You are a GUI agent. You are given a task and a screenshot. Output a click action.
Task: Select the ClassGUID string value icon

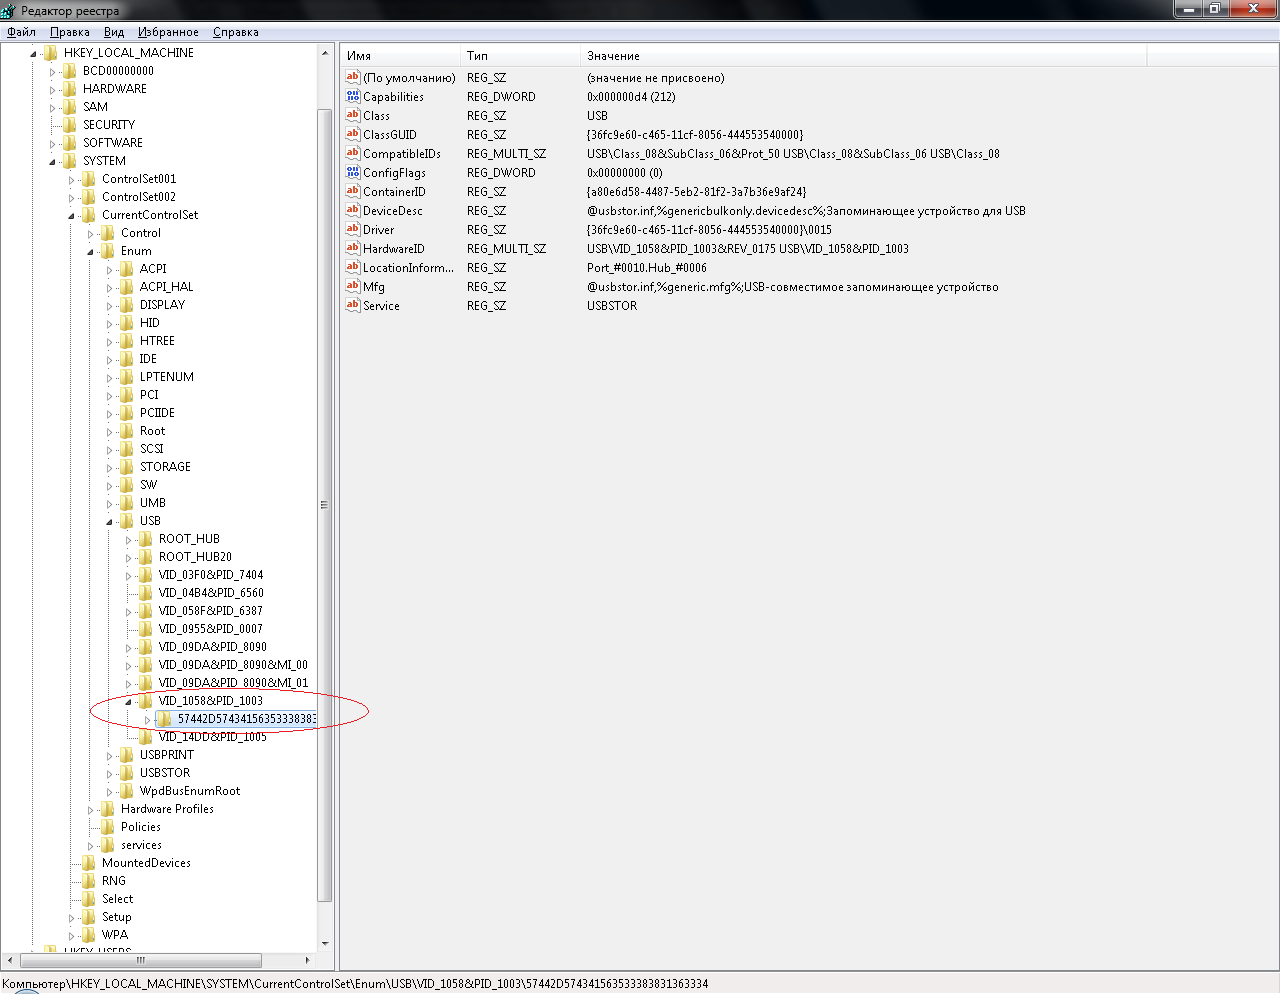pos(352,135)
